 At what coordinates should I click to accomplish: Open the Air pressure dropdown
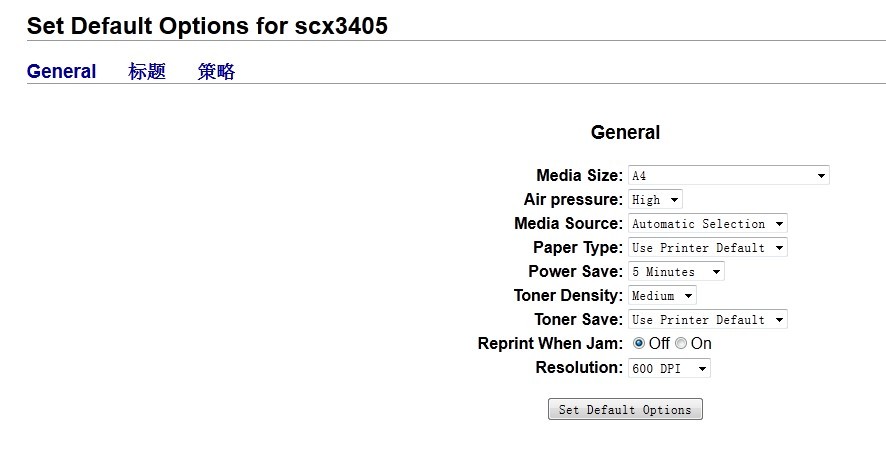coord(655,200)
